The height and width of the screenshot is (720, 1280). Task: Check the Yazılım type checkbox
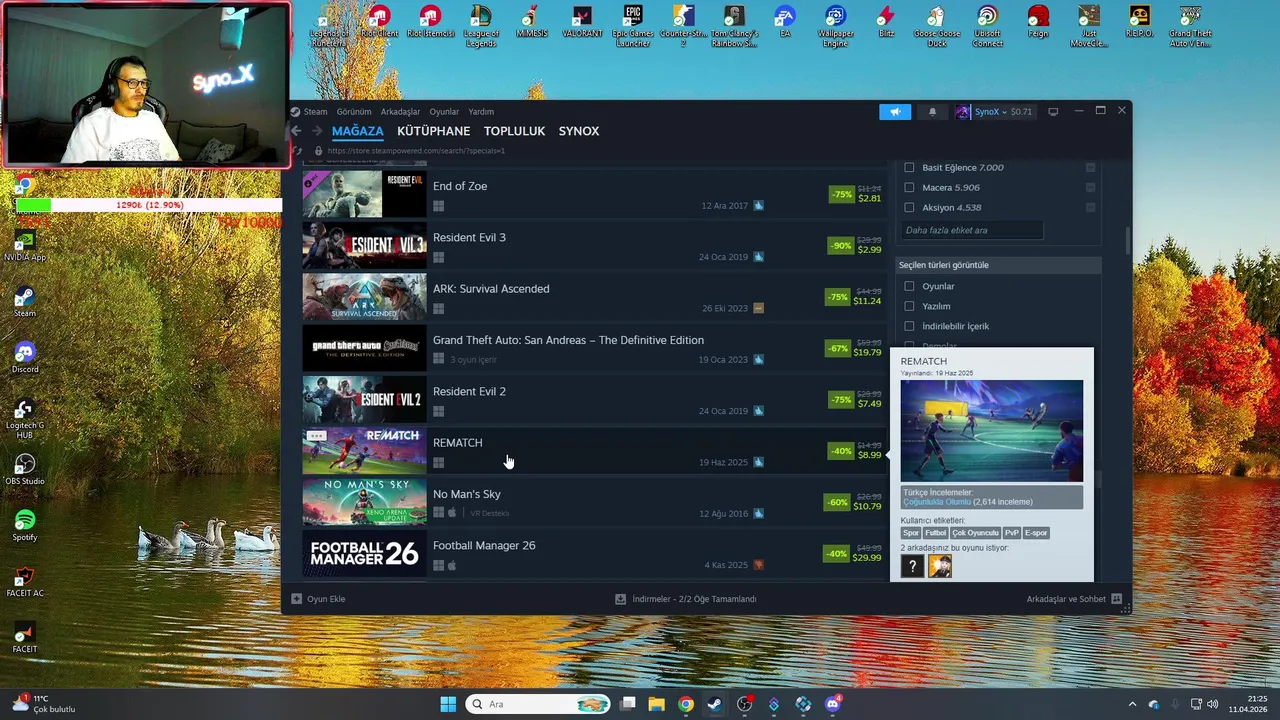pos(909,306)
